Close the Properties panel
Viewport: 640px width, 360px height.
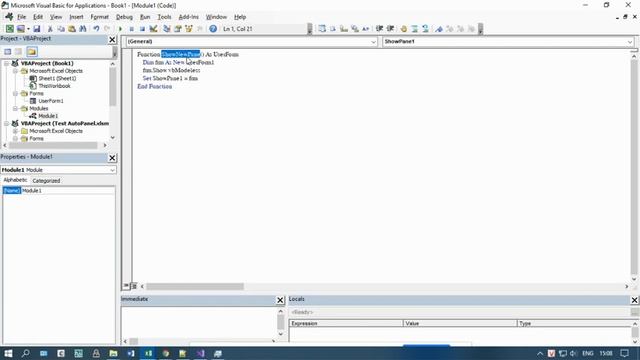112,158
